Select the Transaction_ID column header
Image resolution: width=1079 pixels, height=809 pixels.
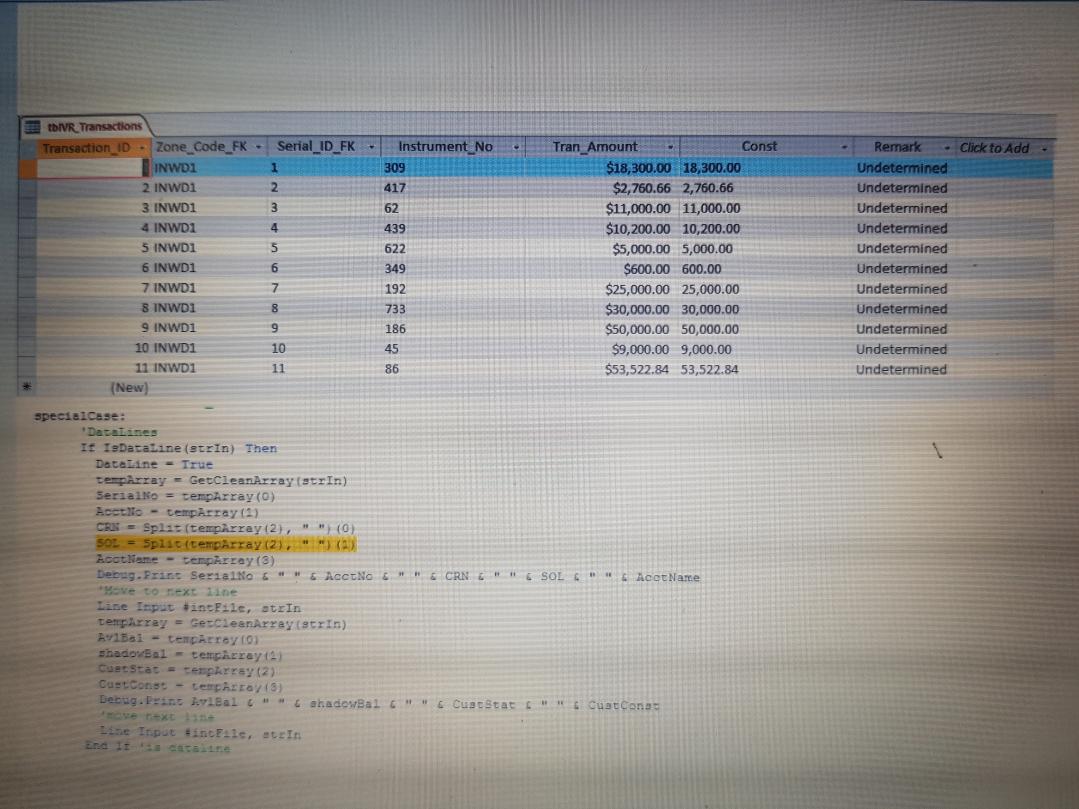93,148
